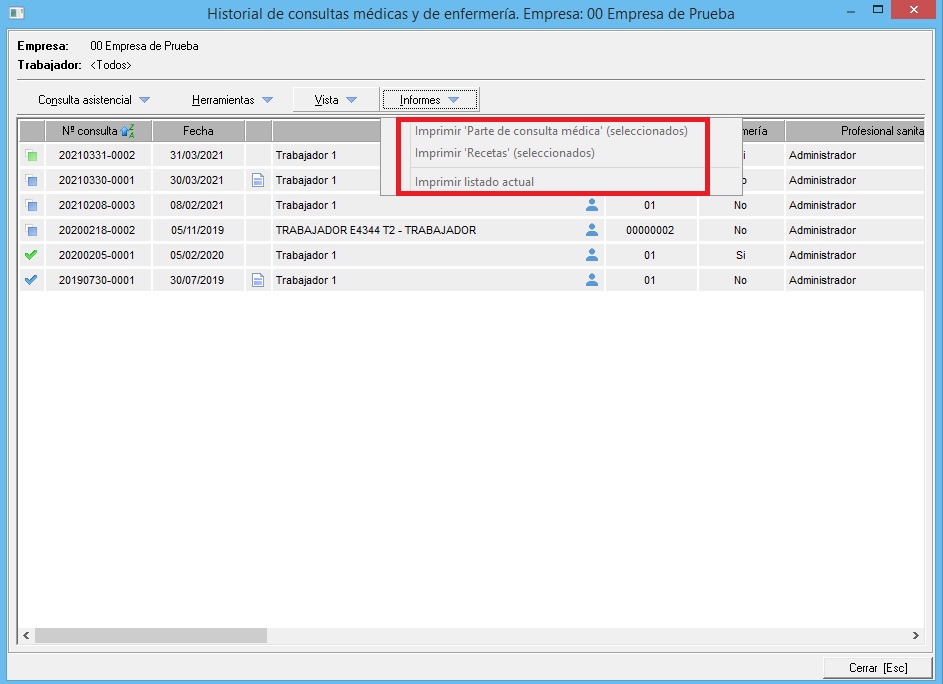
Task: Open the document icon in row 20190730-0001
Action: pos(258,280)
